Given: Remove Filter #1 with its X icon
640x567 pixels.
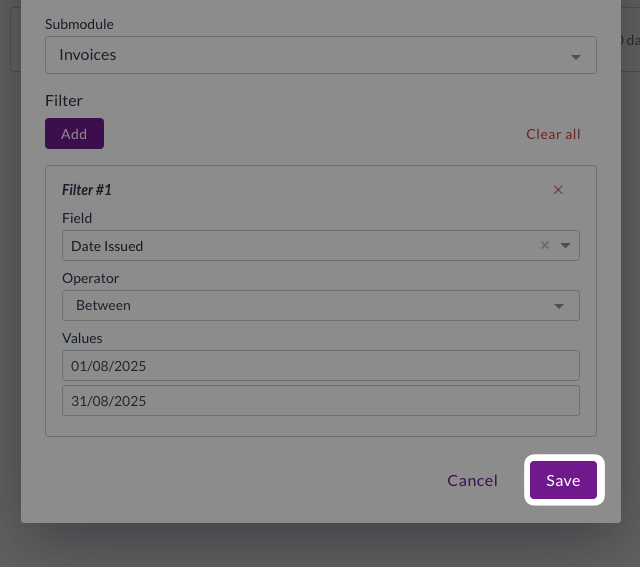Looking at the screenshot, I should click(558, 190).
